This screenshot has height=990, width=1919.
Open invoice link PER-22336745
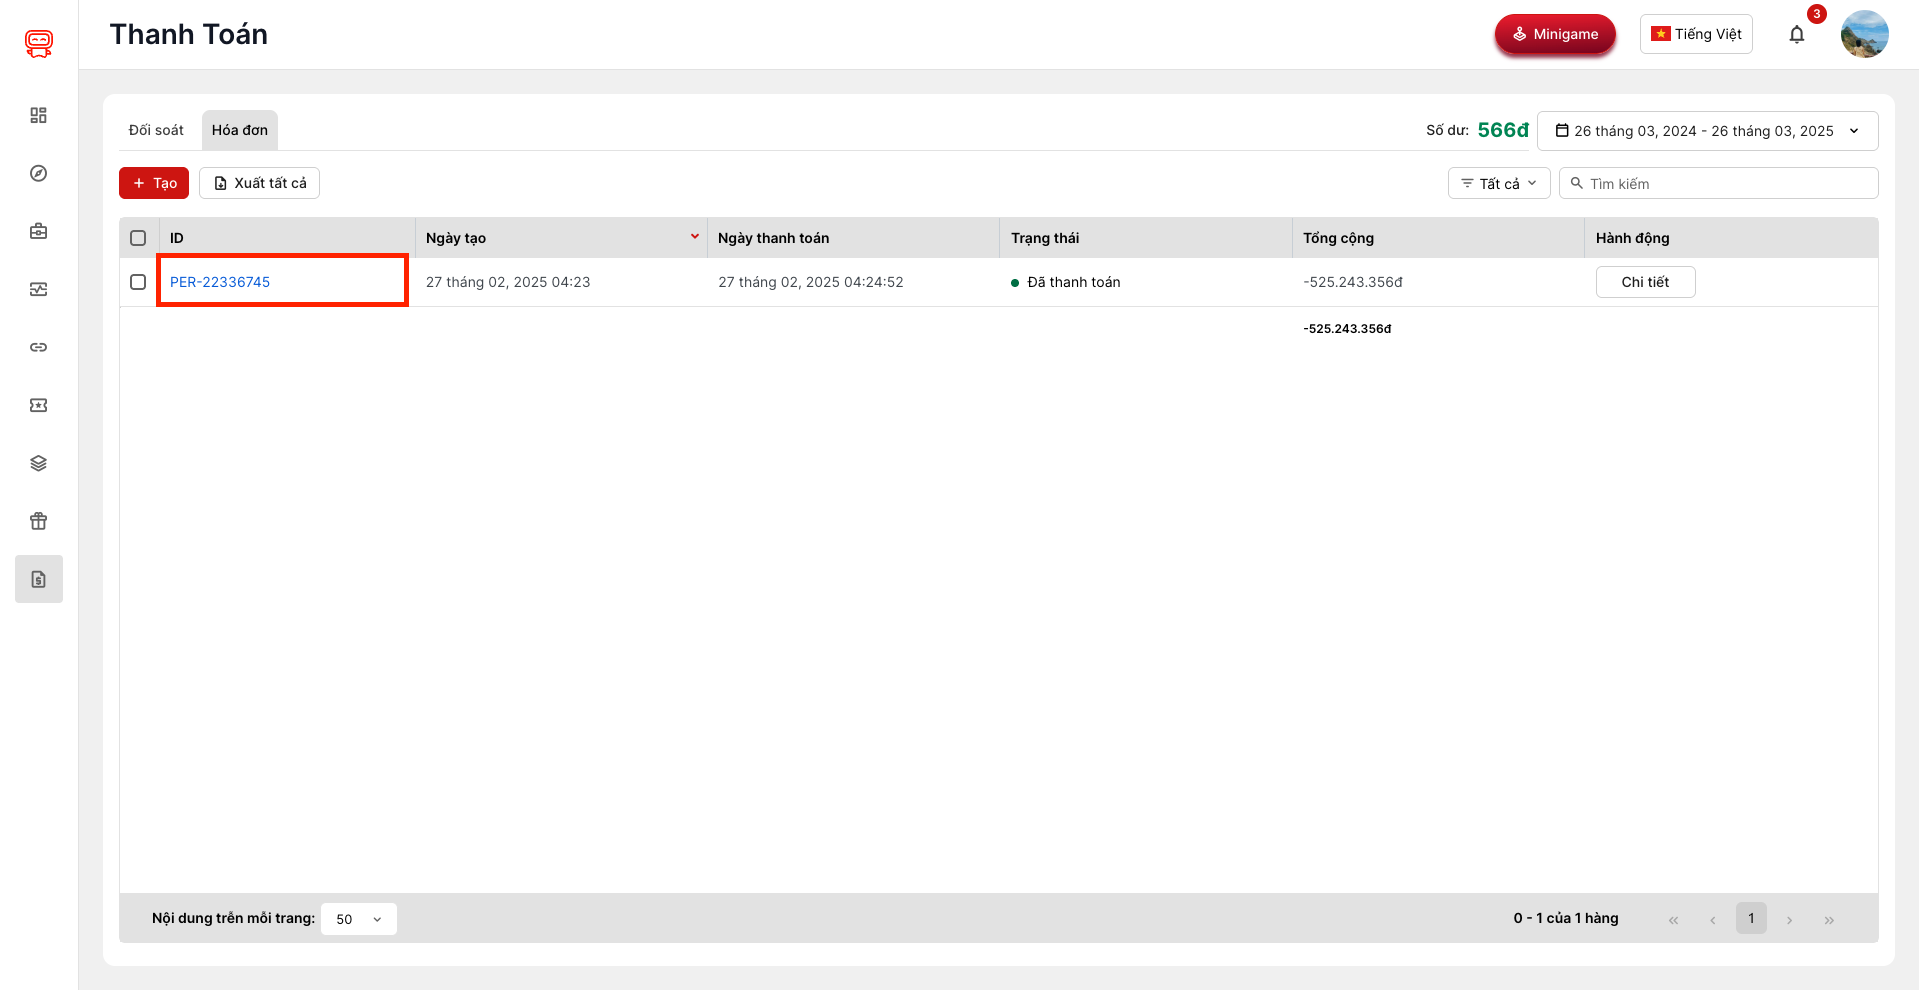[220, 282]
